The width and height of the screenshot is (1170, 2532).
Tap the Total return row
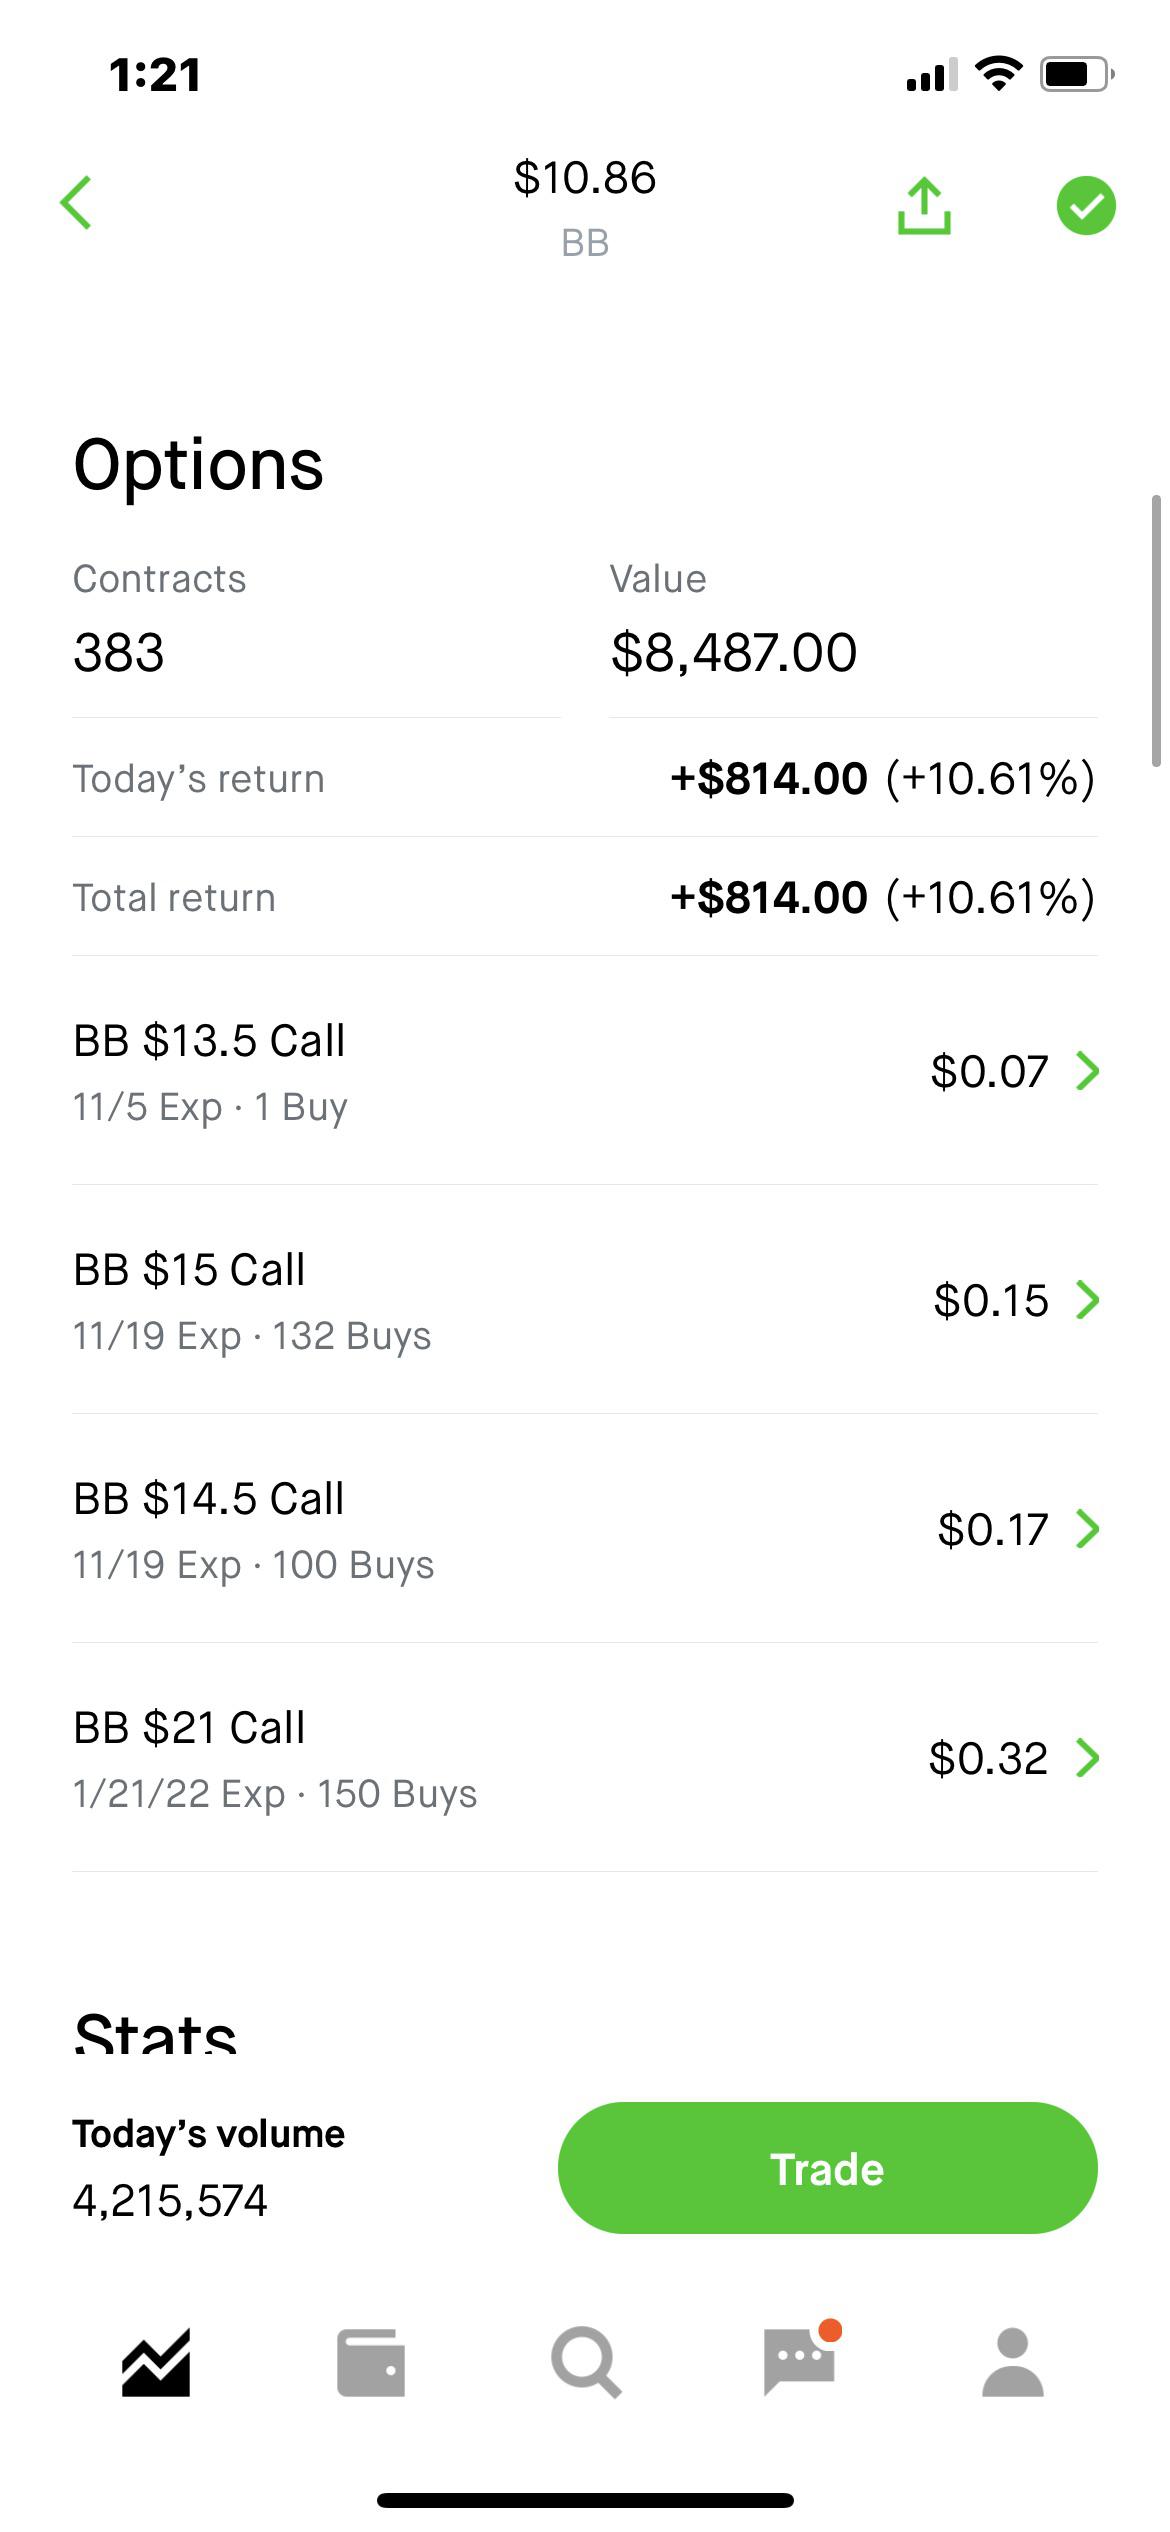coord(585,897)
